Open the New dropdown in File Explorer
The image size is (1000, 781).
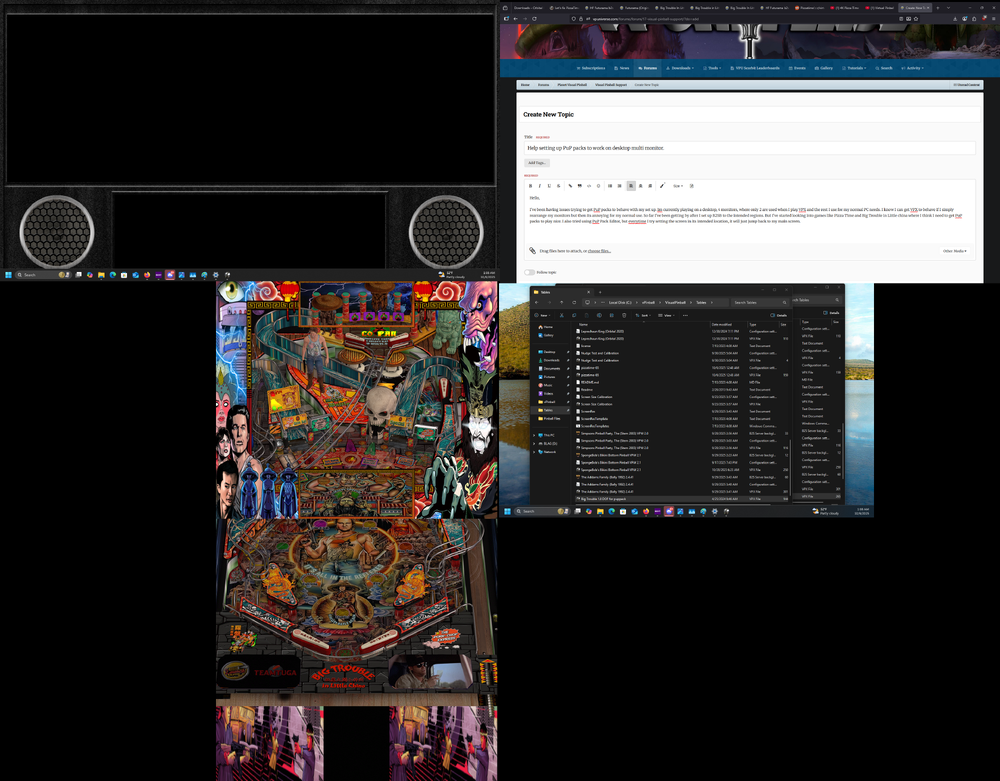point(543,315)
